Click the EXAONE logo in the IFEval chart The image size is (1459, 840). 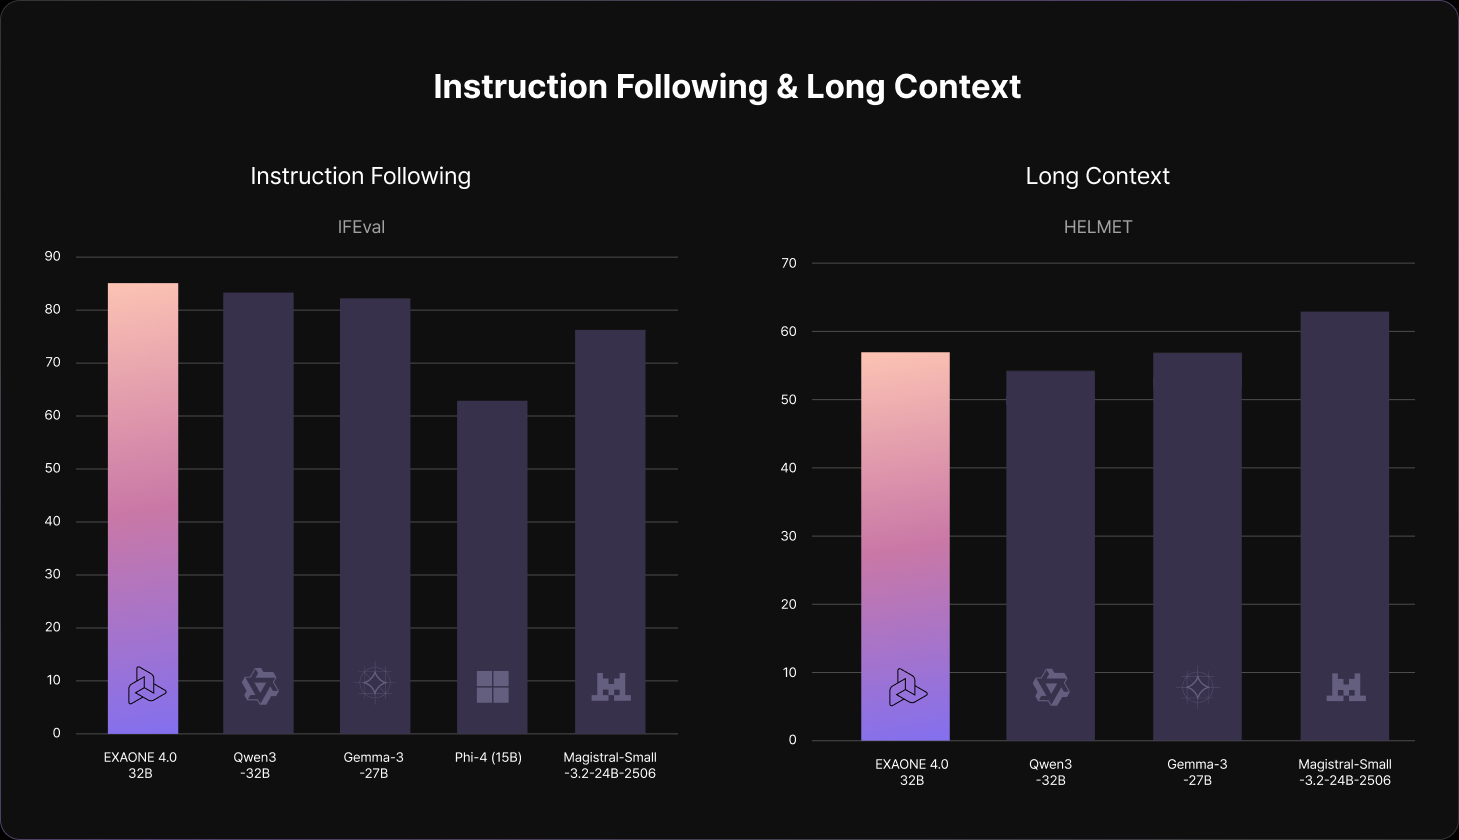tap(146, 686)
